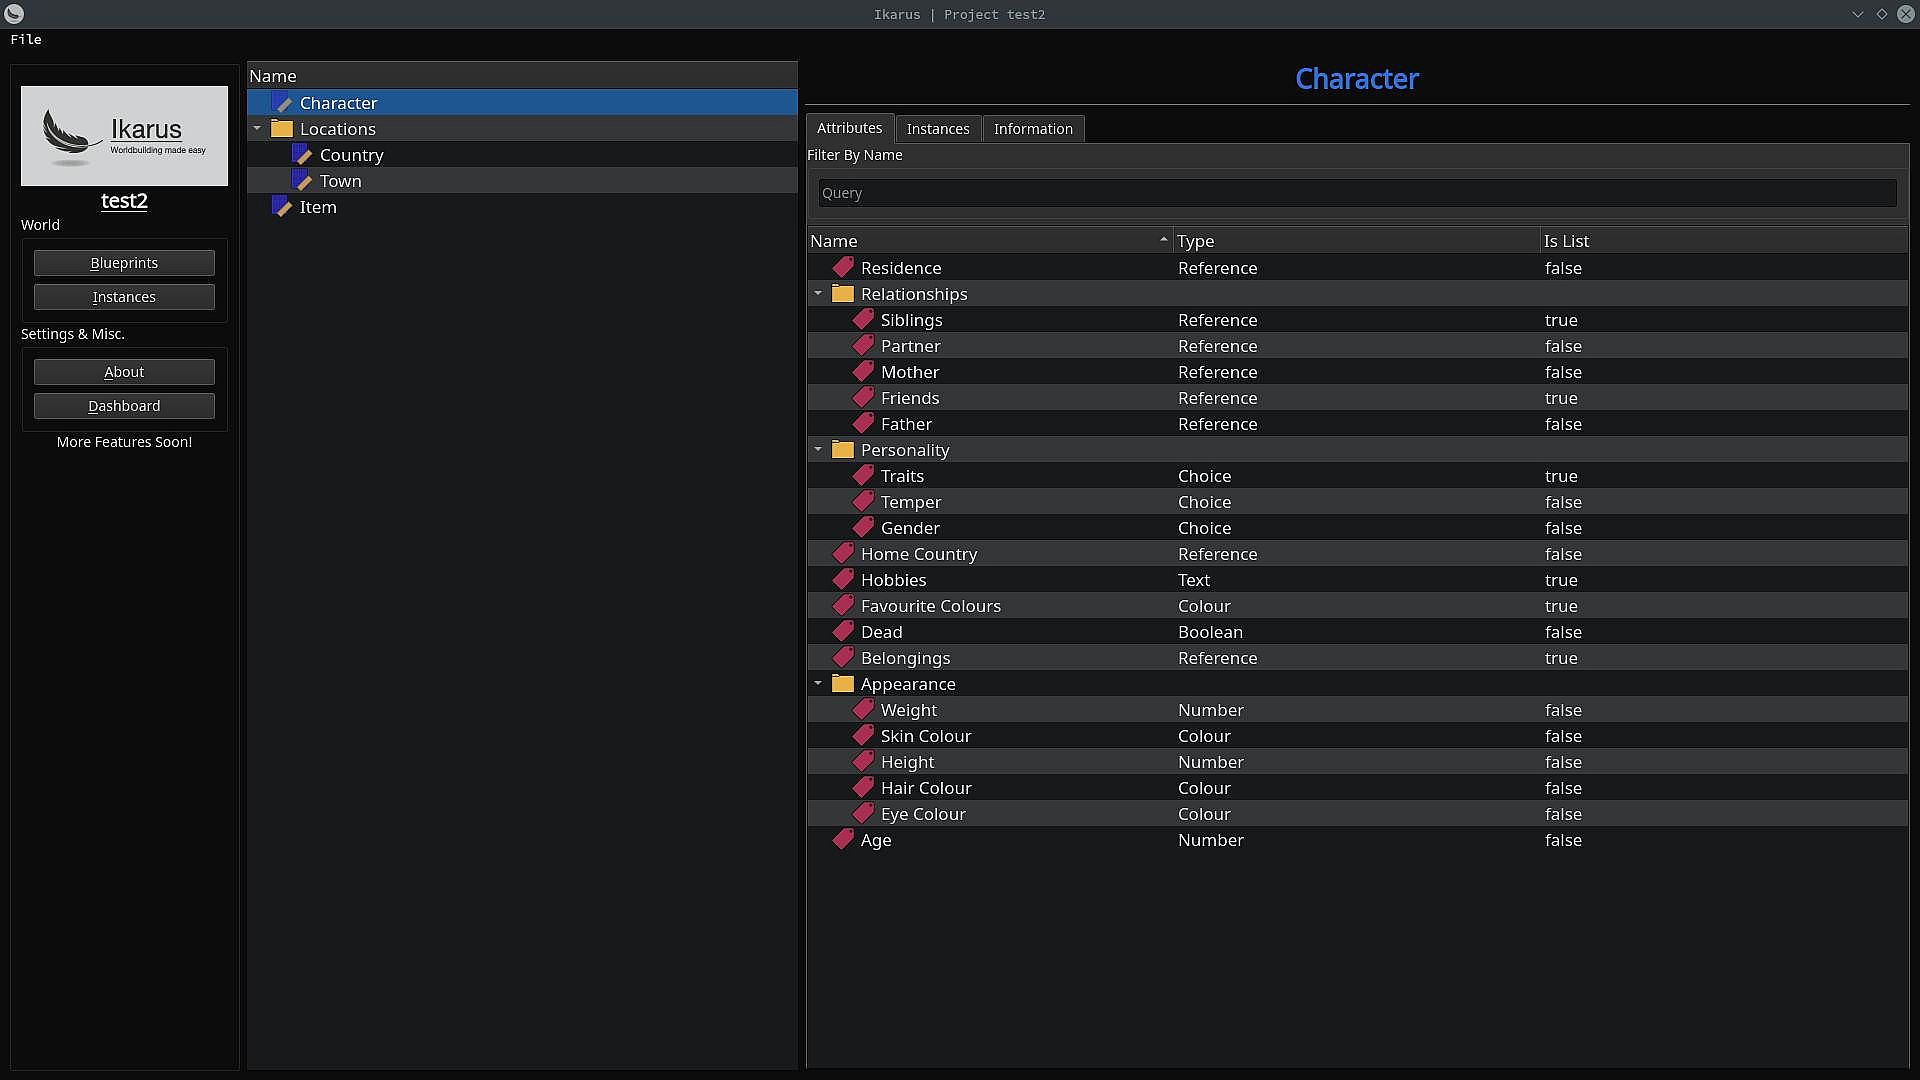Sort attributes by Type column header
The image size is (1920, 1080).
point(1195,241)
